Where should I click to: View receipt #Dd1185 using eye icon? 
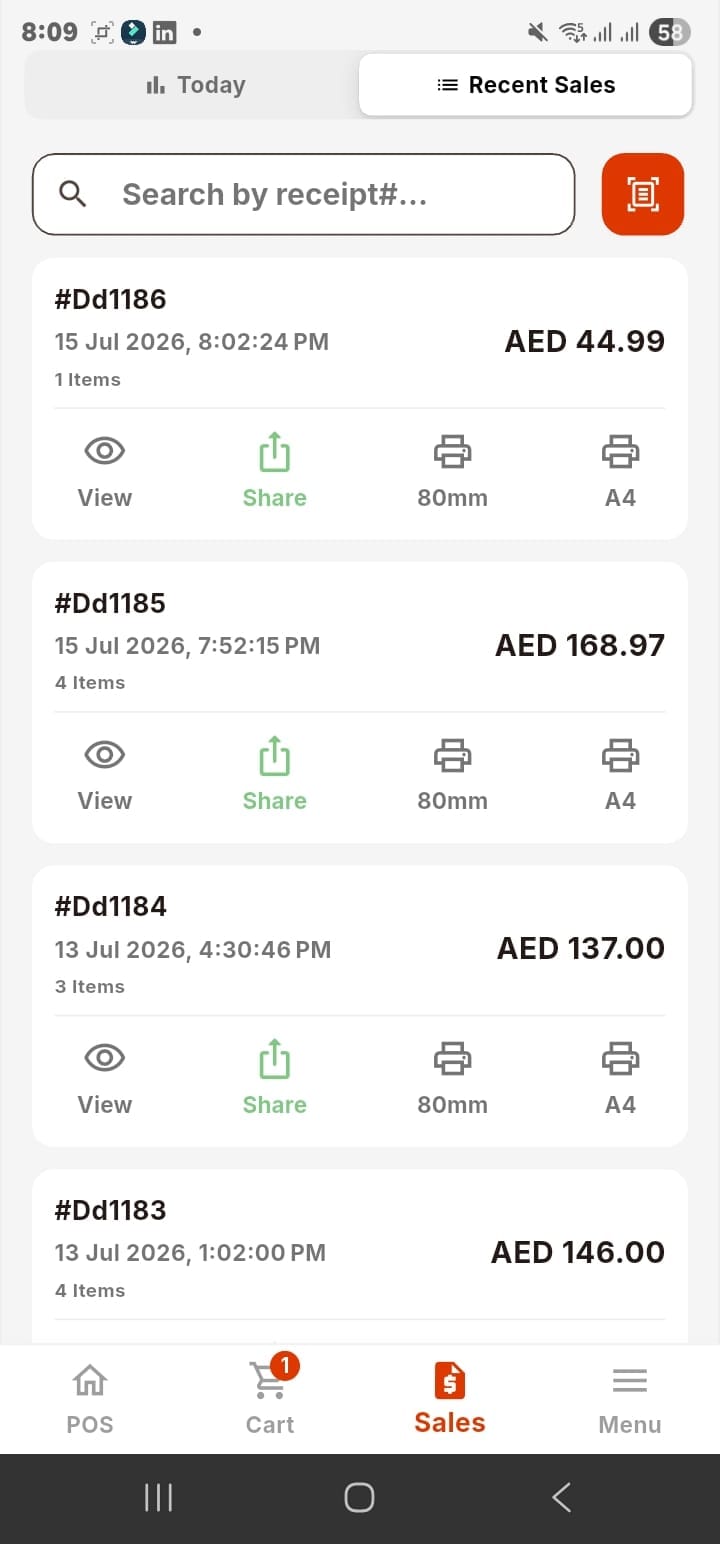(x=105, y=774)
